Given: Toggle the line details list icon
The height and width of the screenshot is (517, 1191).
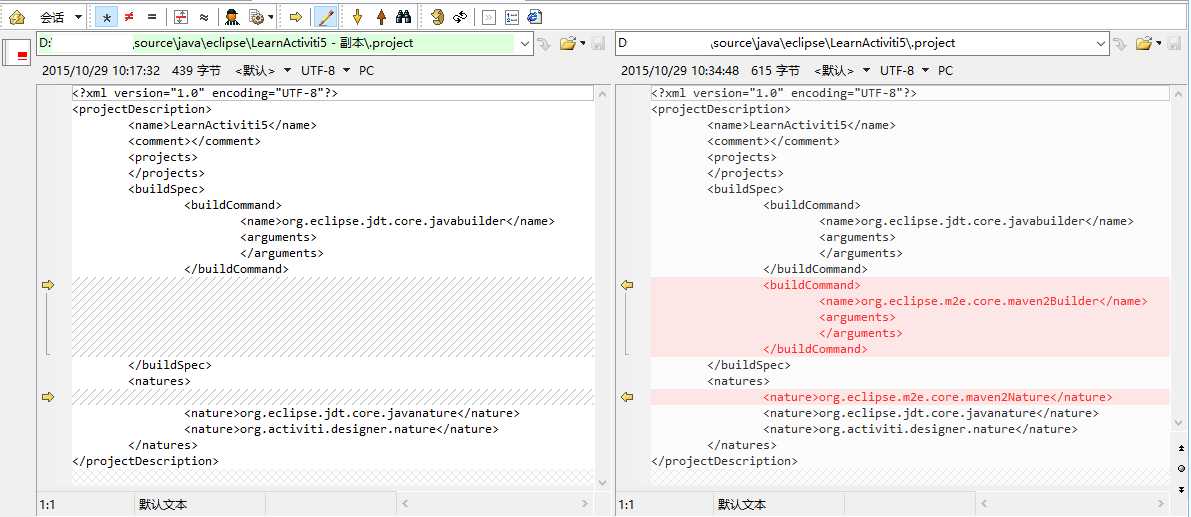Looking at the screenshot, I should click(512, 16).
